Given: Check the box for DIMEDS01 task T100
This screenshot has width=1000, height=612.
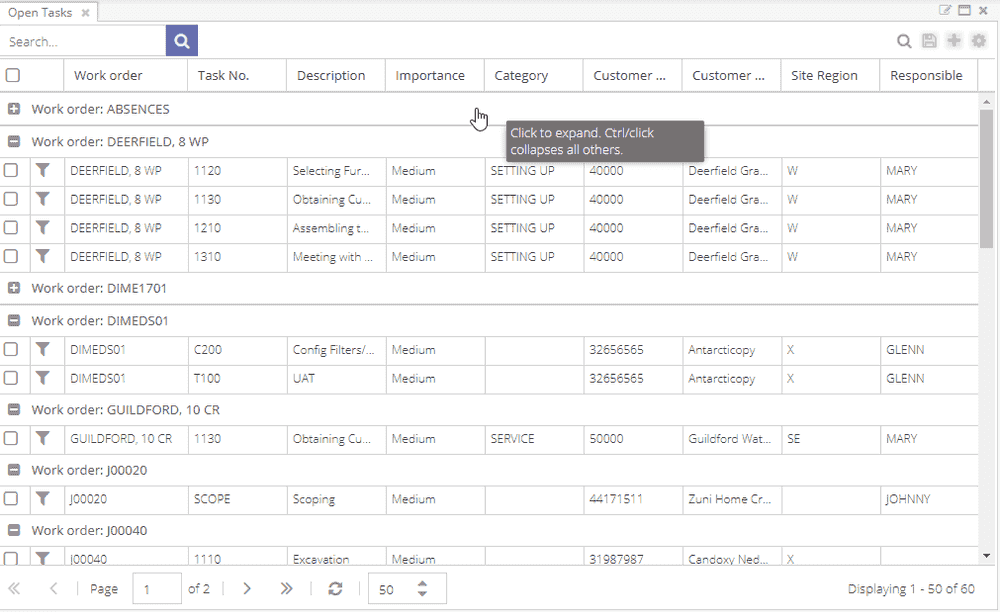Looking at the screenshot, I should [11, 378].
